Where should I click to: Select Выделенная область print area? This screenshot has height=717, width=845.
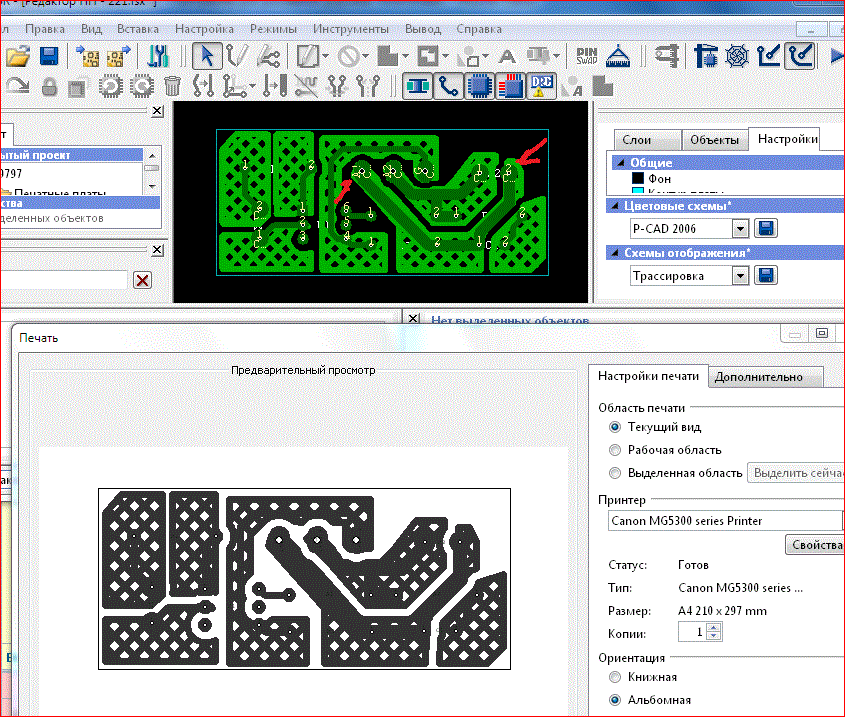pyautogui.click(x=614, y=473)
